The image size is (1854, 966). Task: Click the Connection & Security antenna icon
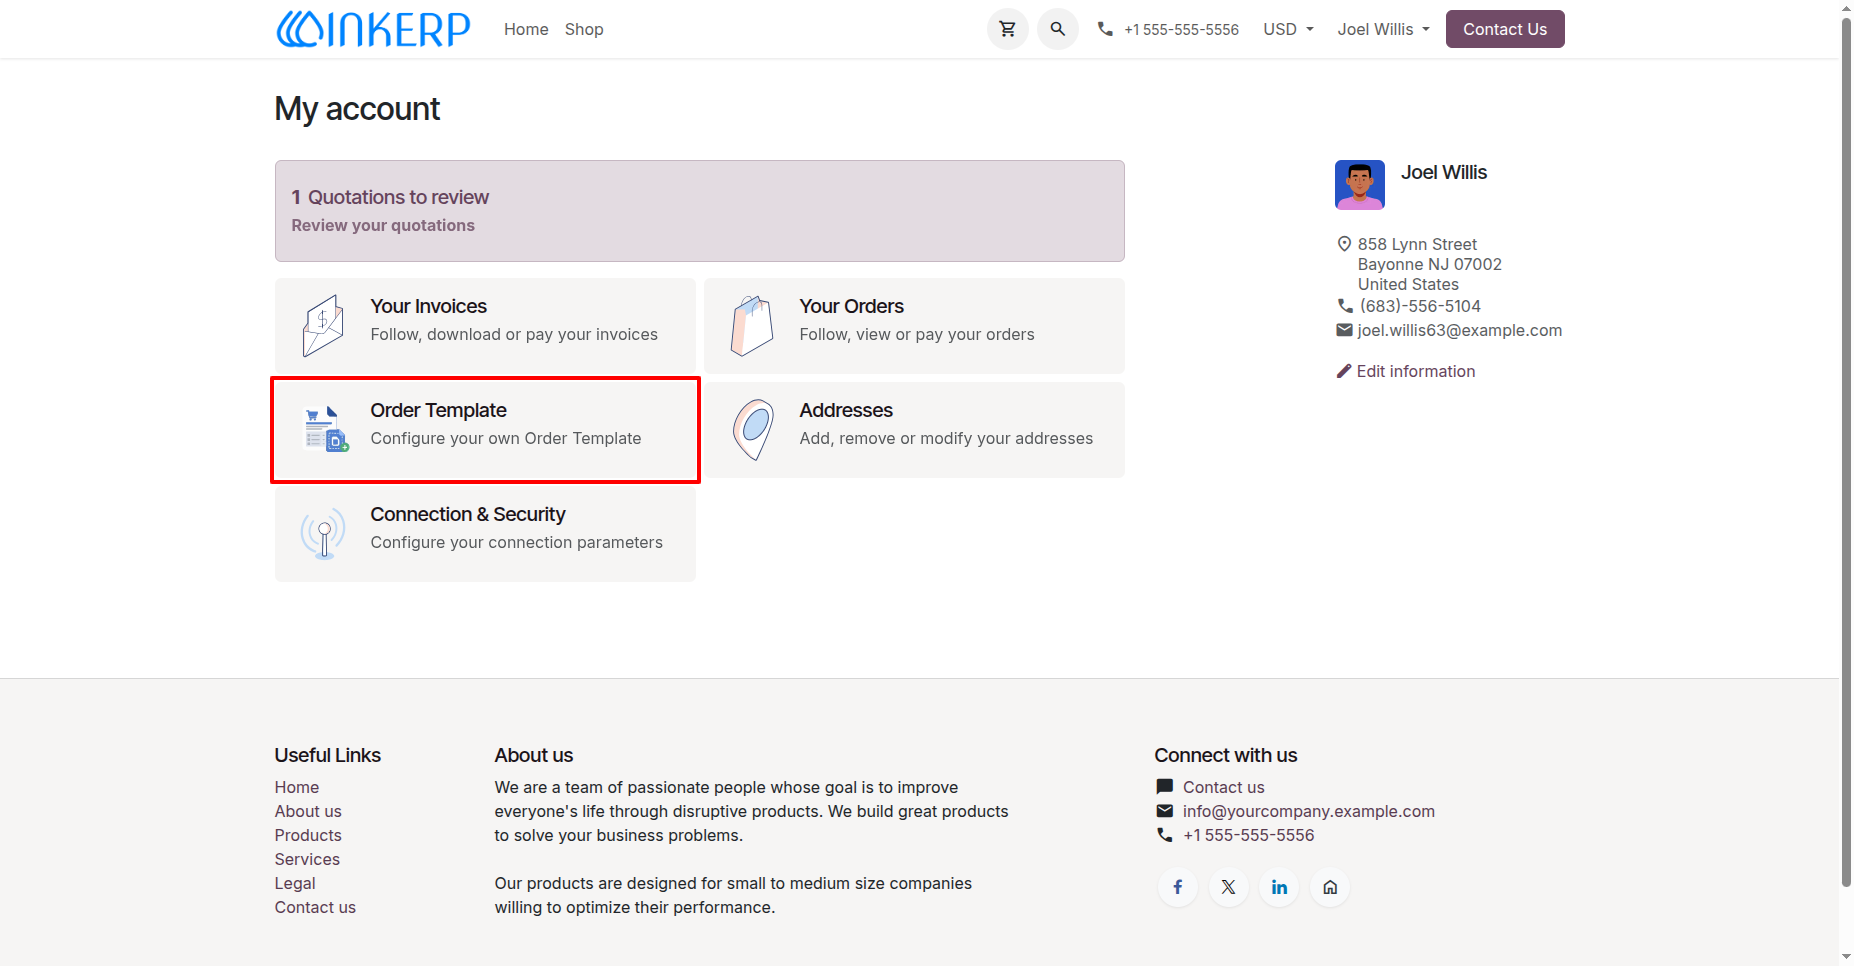click(323, 533)
